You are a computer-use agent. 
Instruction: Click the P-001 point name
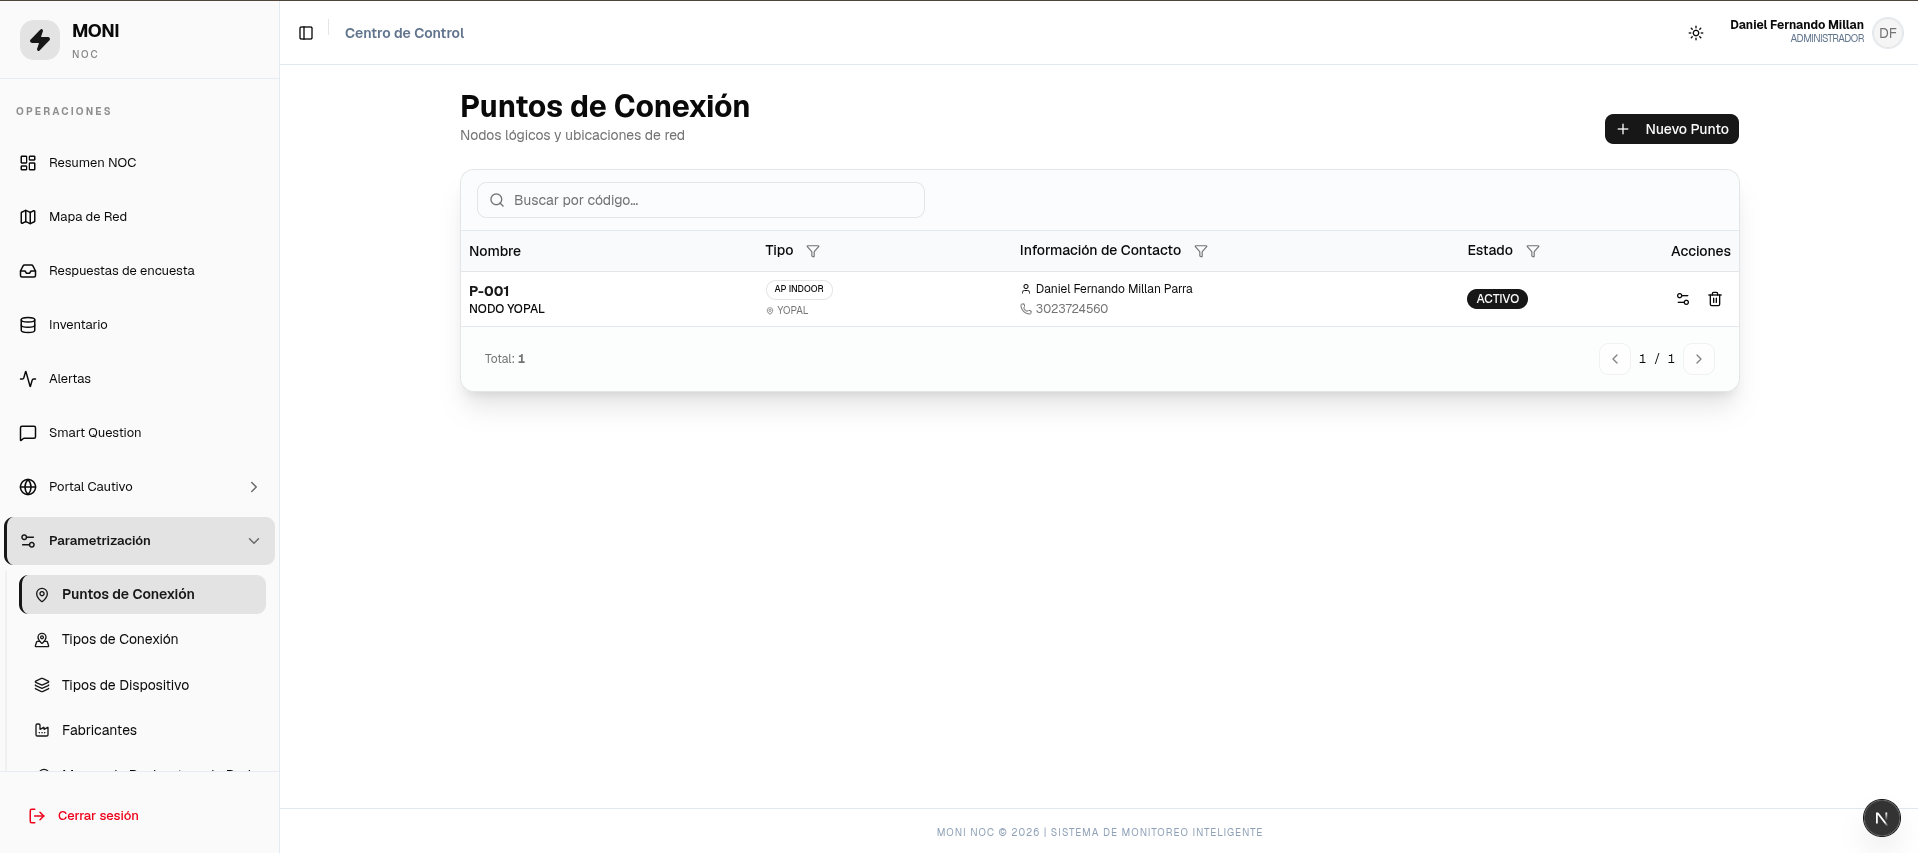pyautogui.click(x=489, y=291)
